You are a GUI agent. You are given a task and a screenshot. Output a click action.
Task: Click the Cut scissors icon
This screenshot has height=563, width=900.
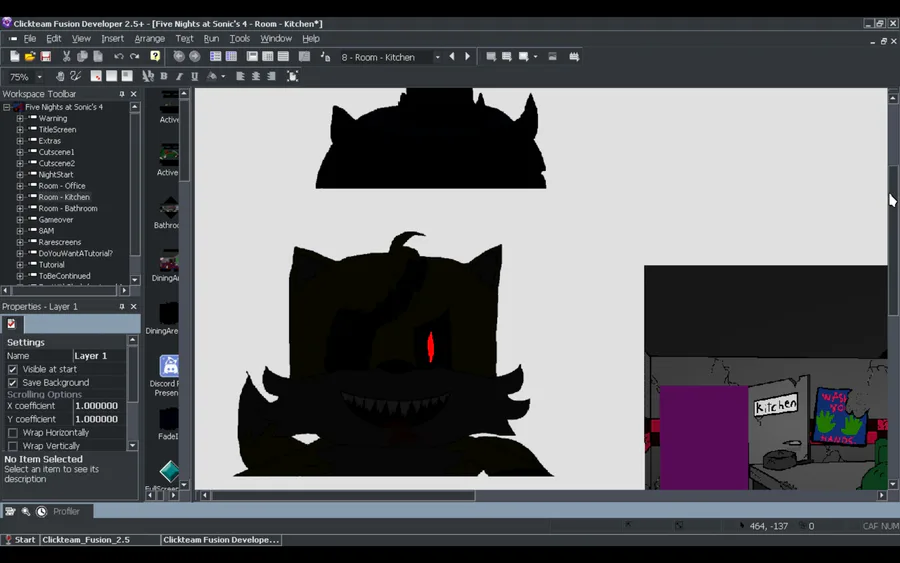point(67,56)
